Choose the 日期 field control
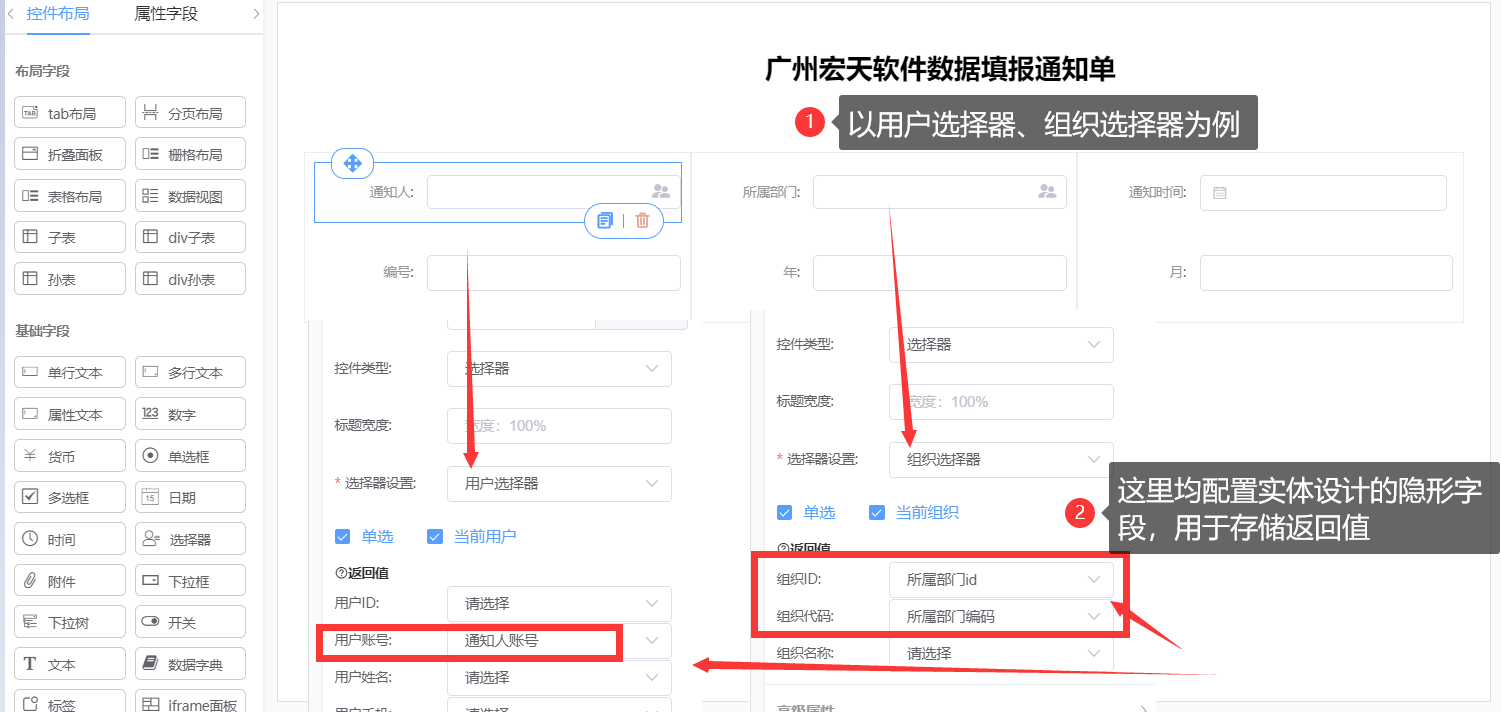 [x=190, y=497]
